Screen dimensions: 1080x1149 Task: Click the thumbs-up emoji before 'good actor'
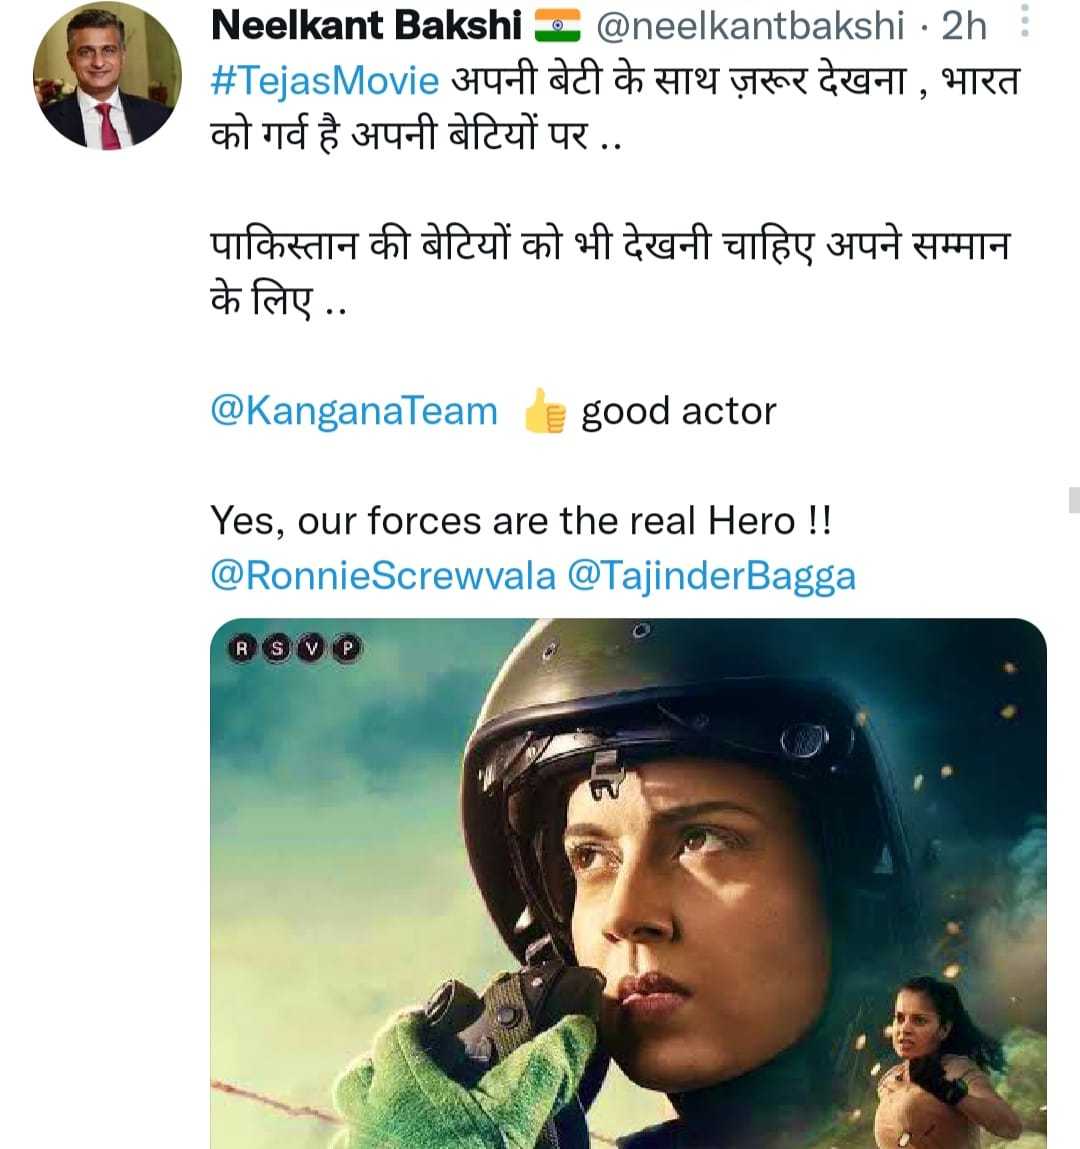tap(544, 412)
